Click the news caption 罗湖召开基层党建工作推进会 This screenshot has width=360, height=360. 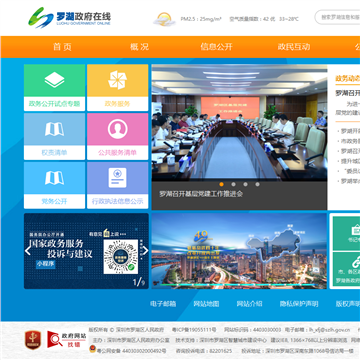[x=201, y=194]
